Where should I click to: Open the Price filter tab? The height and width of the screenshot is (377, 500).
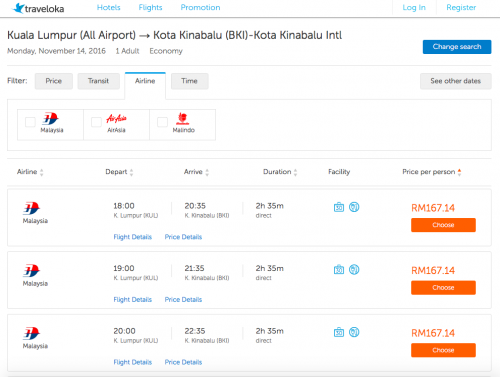click(54, 81)
